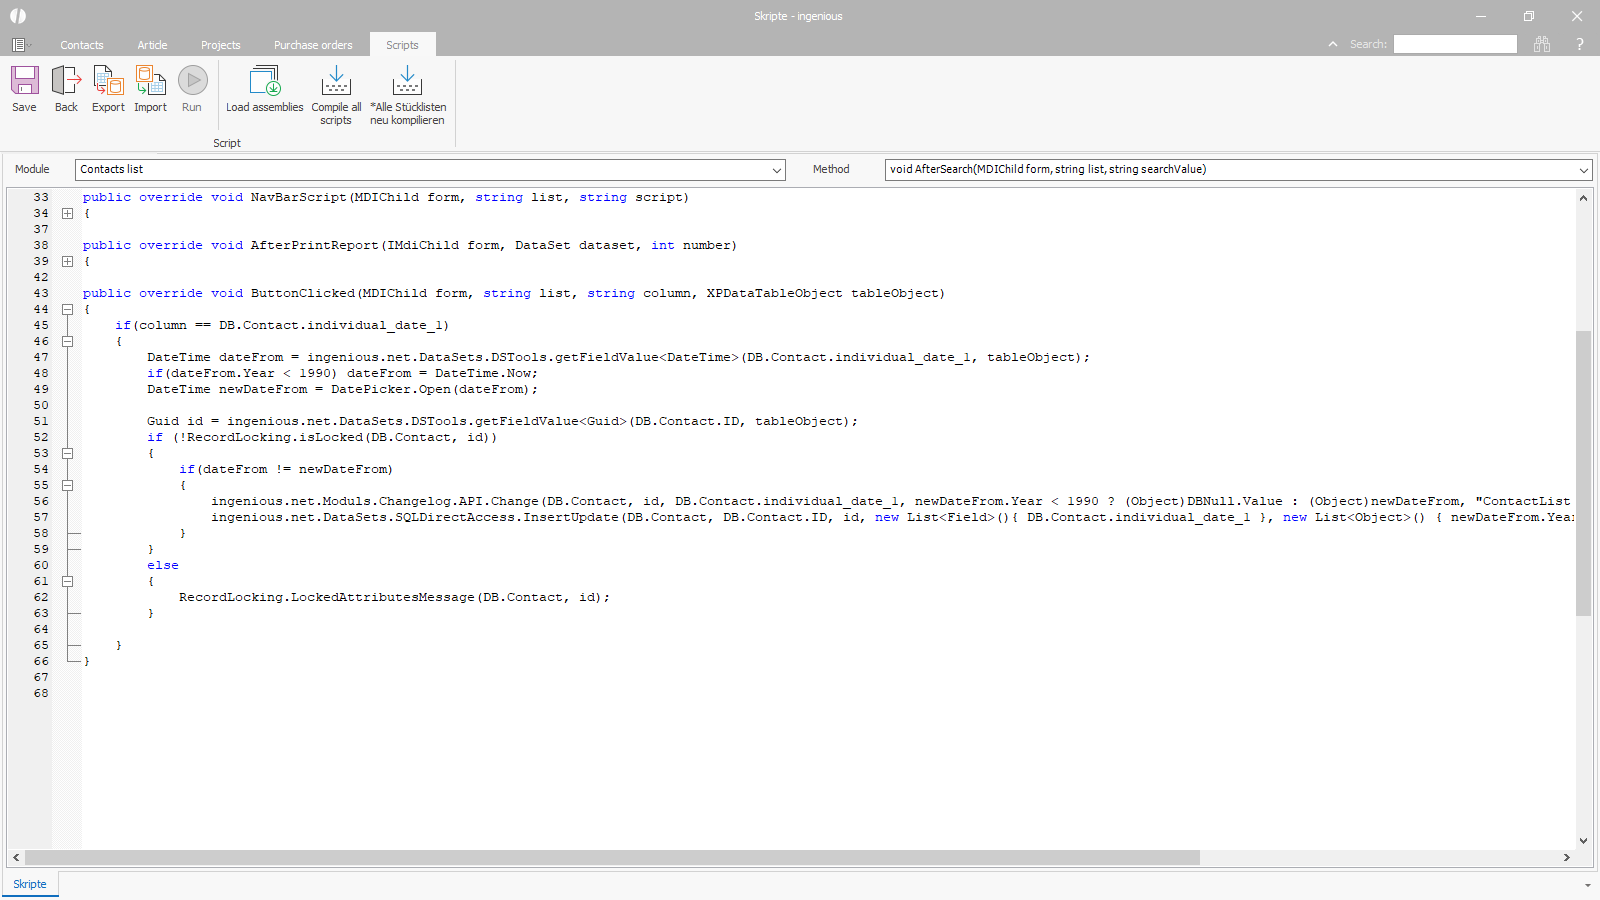Click Load assemblies icon
The width and height of the screenshot is (1600, 900).
tap(264, 82)
